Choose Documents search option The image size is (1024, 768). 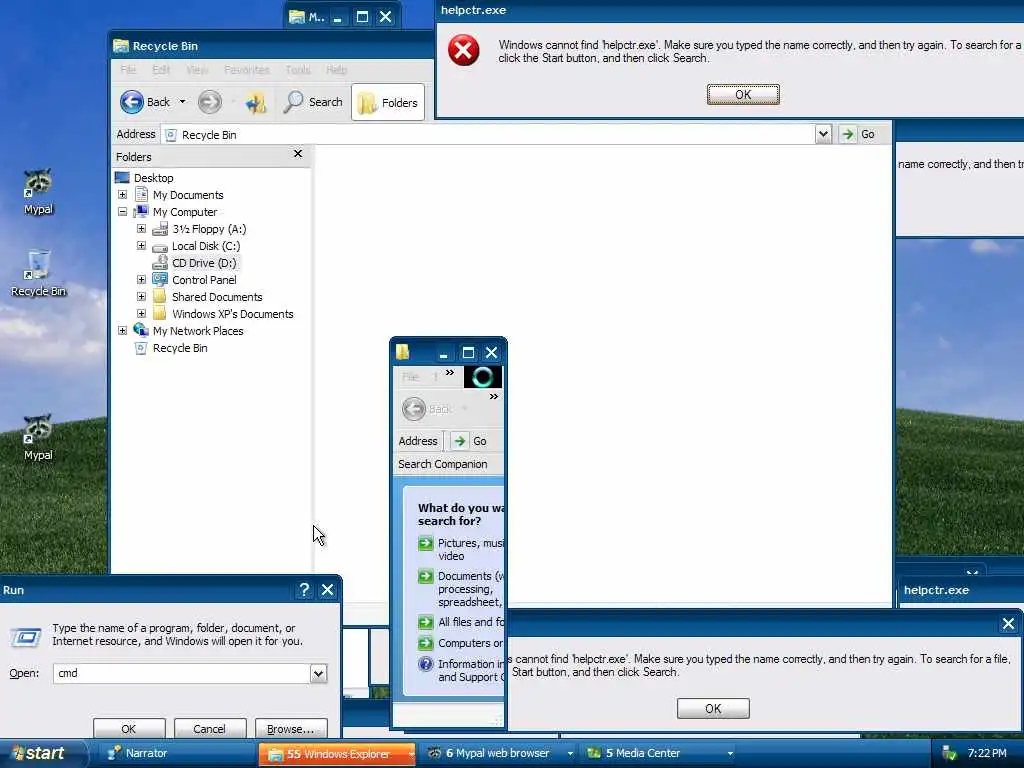[x=461, y=589]
